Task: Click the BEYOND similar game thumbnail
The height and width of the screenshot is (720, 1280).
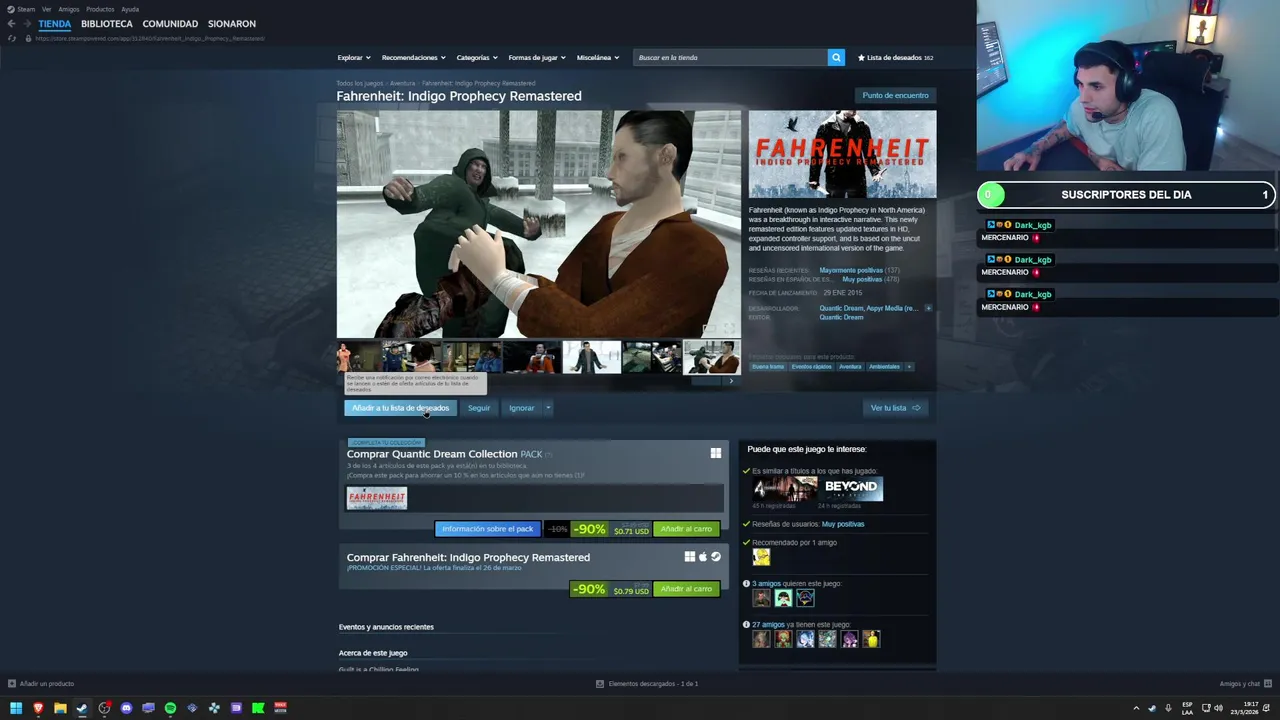Action: coord(852,488)
